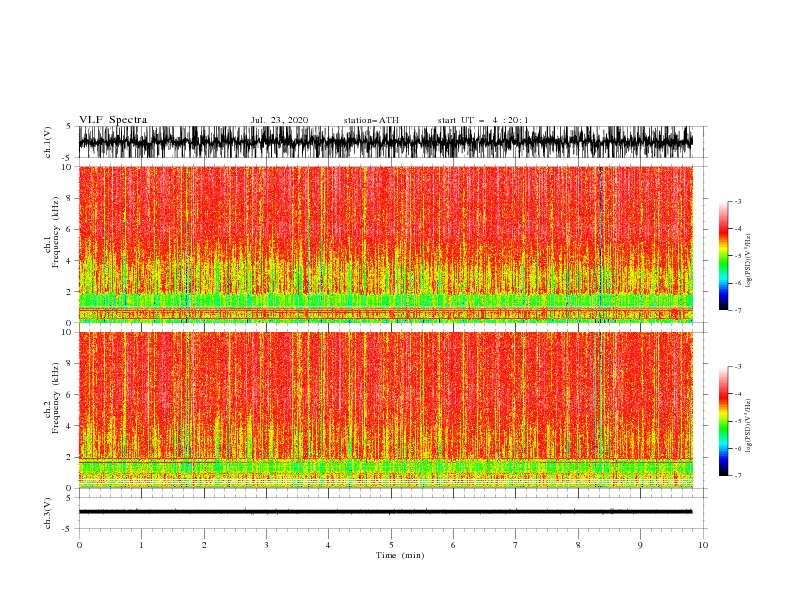Click the "-7" tick on ch.2 colorbar
This screenshot has width=792, height=612.
pos(737,475)
